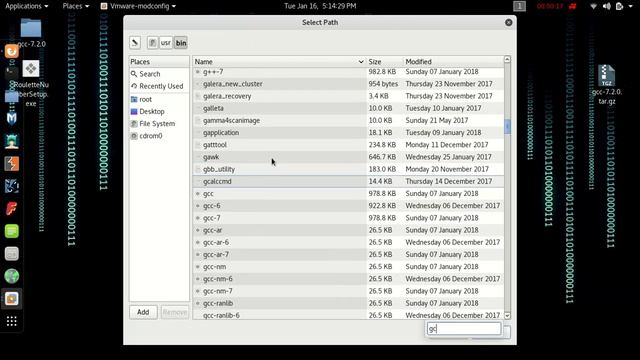Select the gcc file with no suffix
640x360 pixels.
pyautogui.click(x=348, y=193)
